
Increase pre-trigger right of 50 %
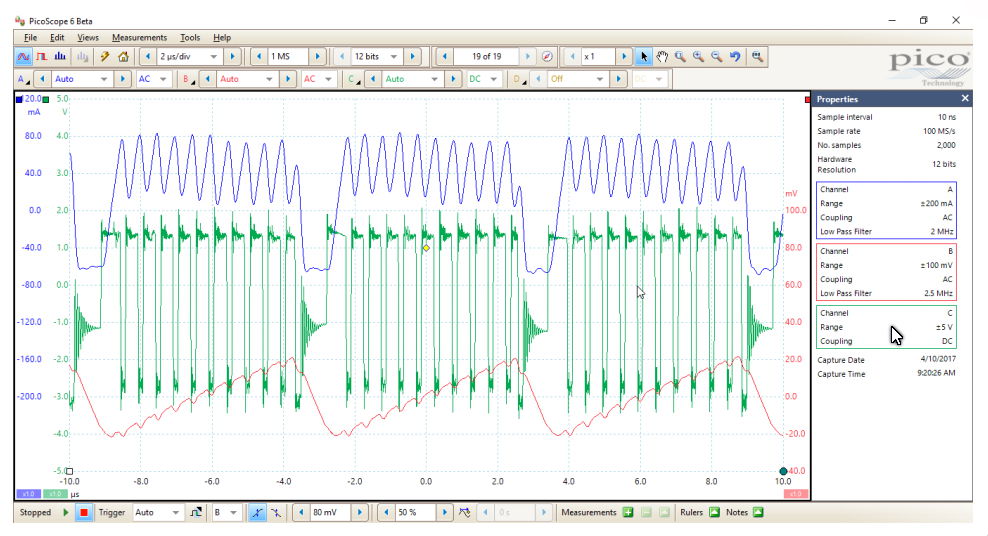(x=444, y=513)
